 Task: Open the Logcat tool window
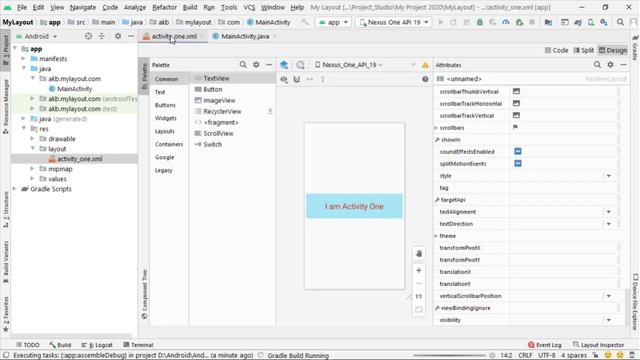tap(97, 345)
